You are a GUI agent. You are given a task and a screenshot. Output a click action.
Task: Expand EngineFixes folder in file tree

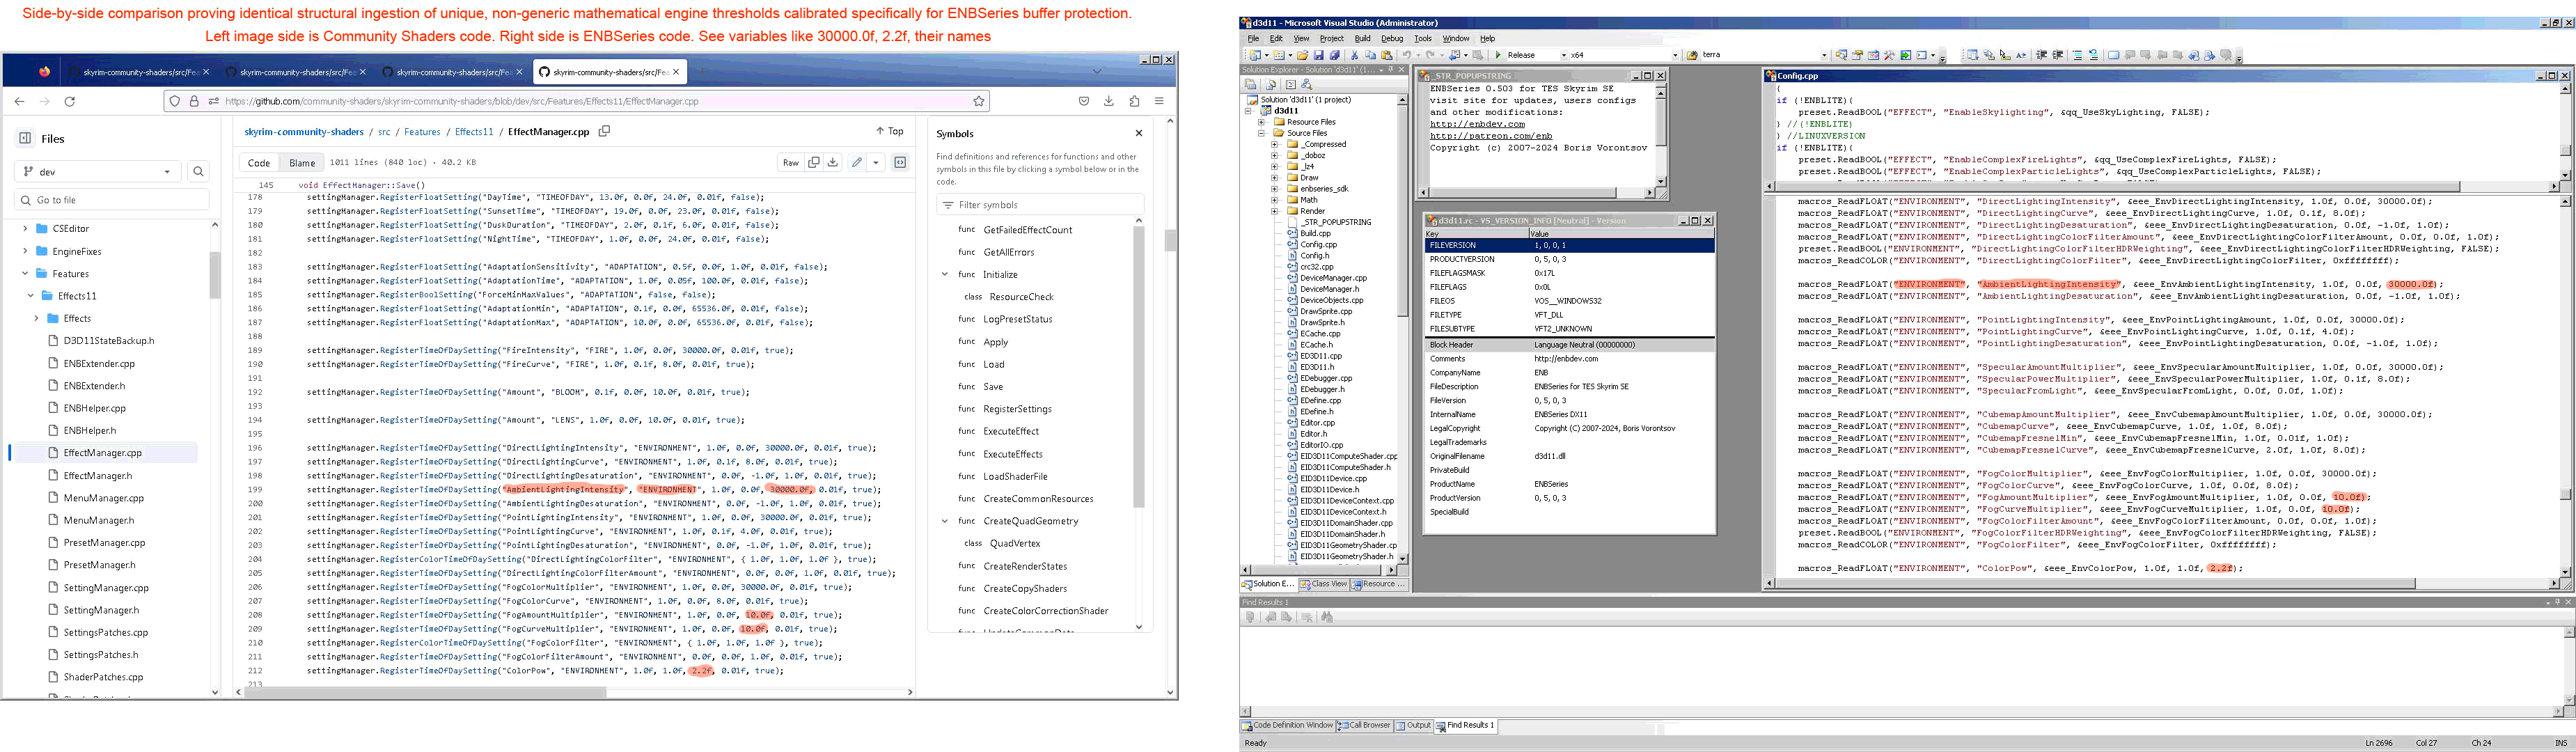[x=25, y=251]
